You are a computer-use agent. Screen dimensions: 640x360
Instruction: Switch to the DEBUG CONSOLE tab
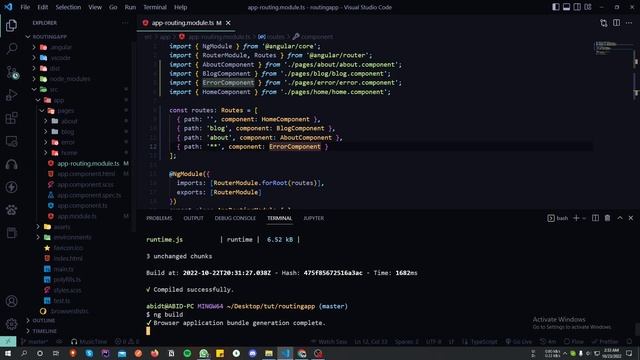pyautogui.click(x=235, y=218)
